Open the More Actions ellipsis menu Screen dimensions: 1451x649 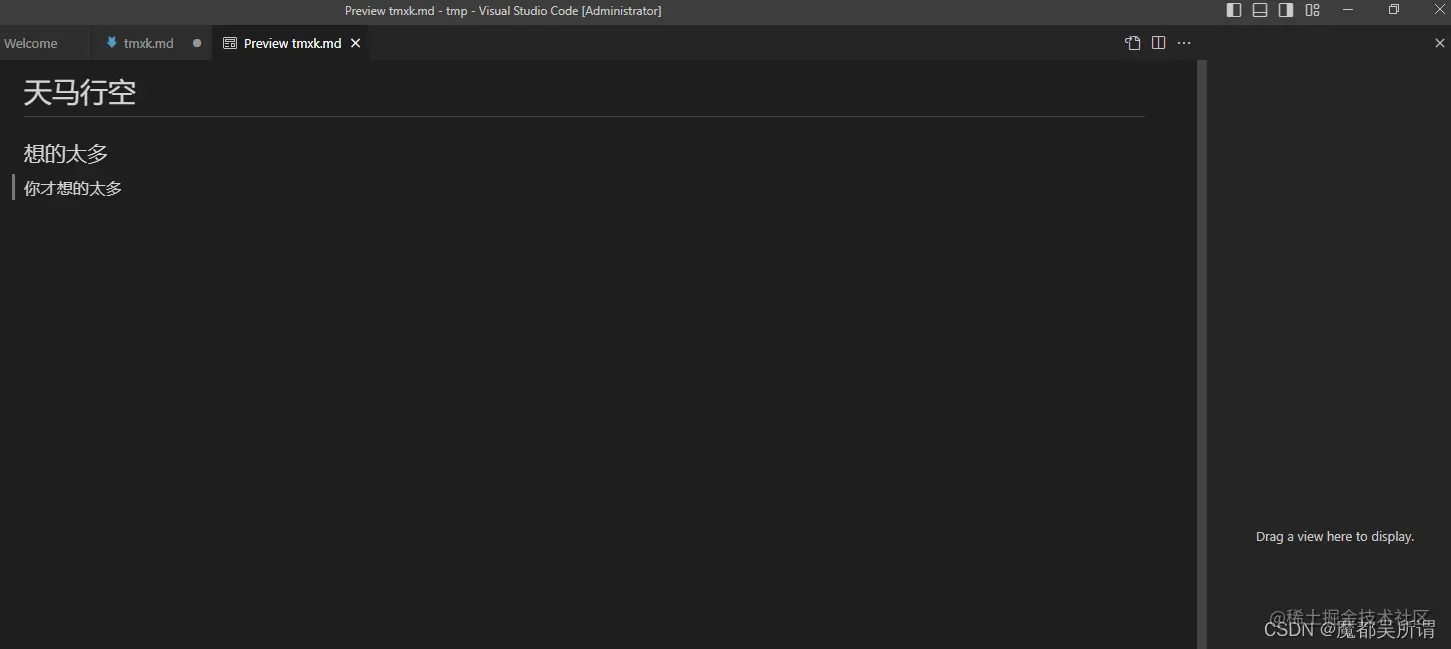1184,43
